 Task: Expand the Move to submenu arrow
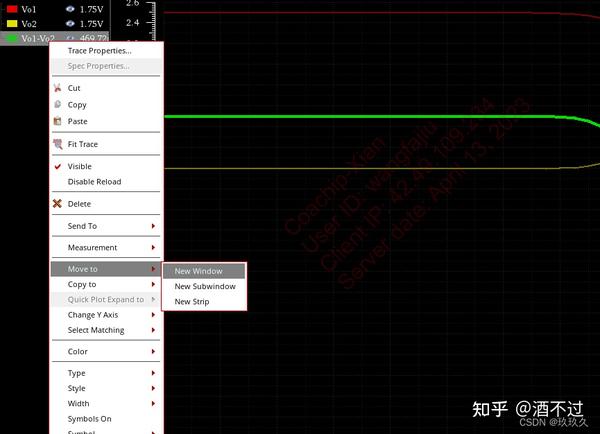153,269
